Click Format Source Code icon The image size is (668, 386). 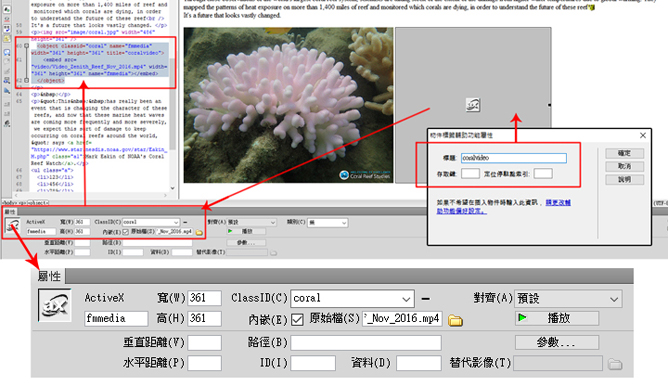[x=7, y=124]
